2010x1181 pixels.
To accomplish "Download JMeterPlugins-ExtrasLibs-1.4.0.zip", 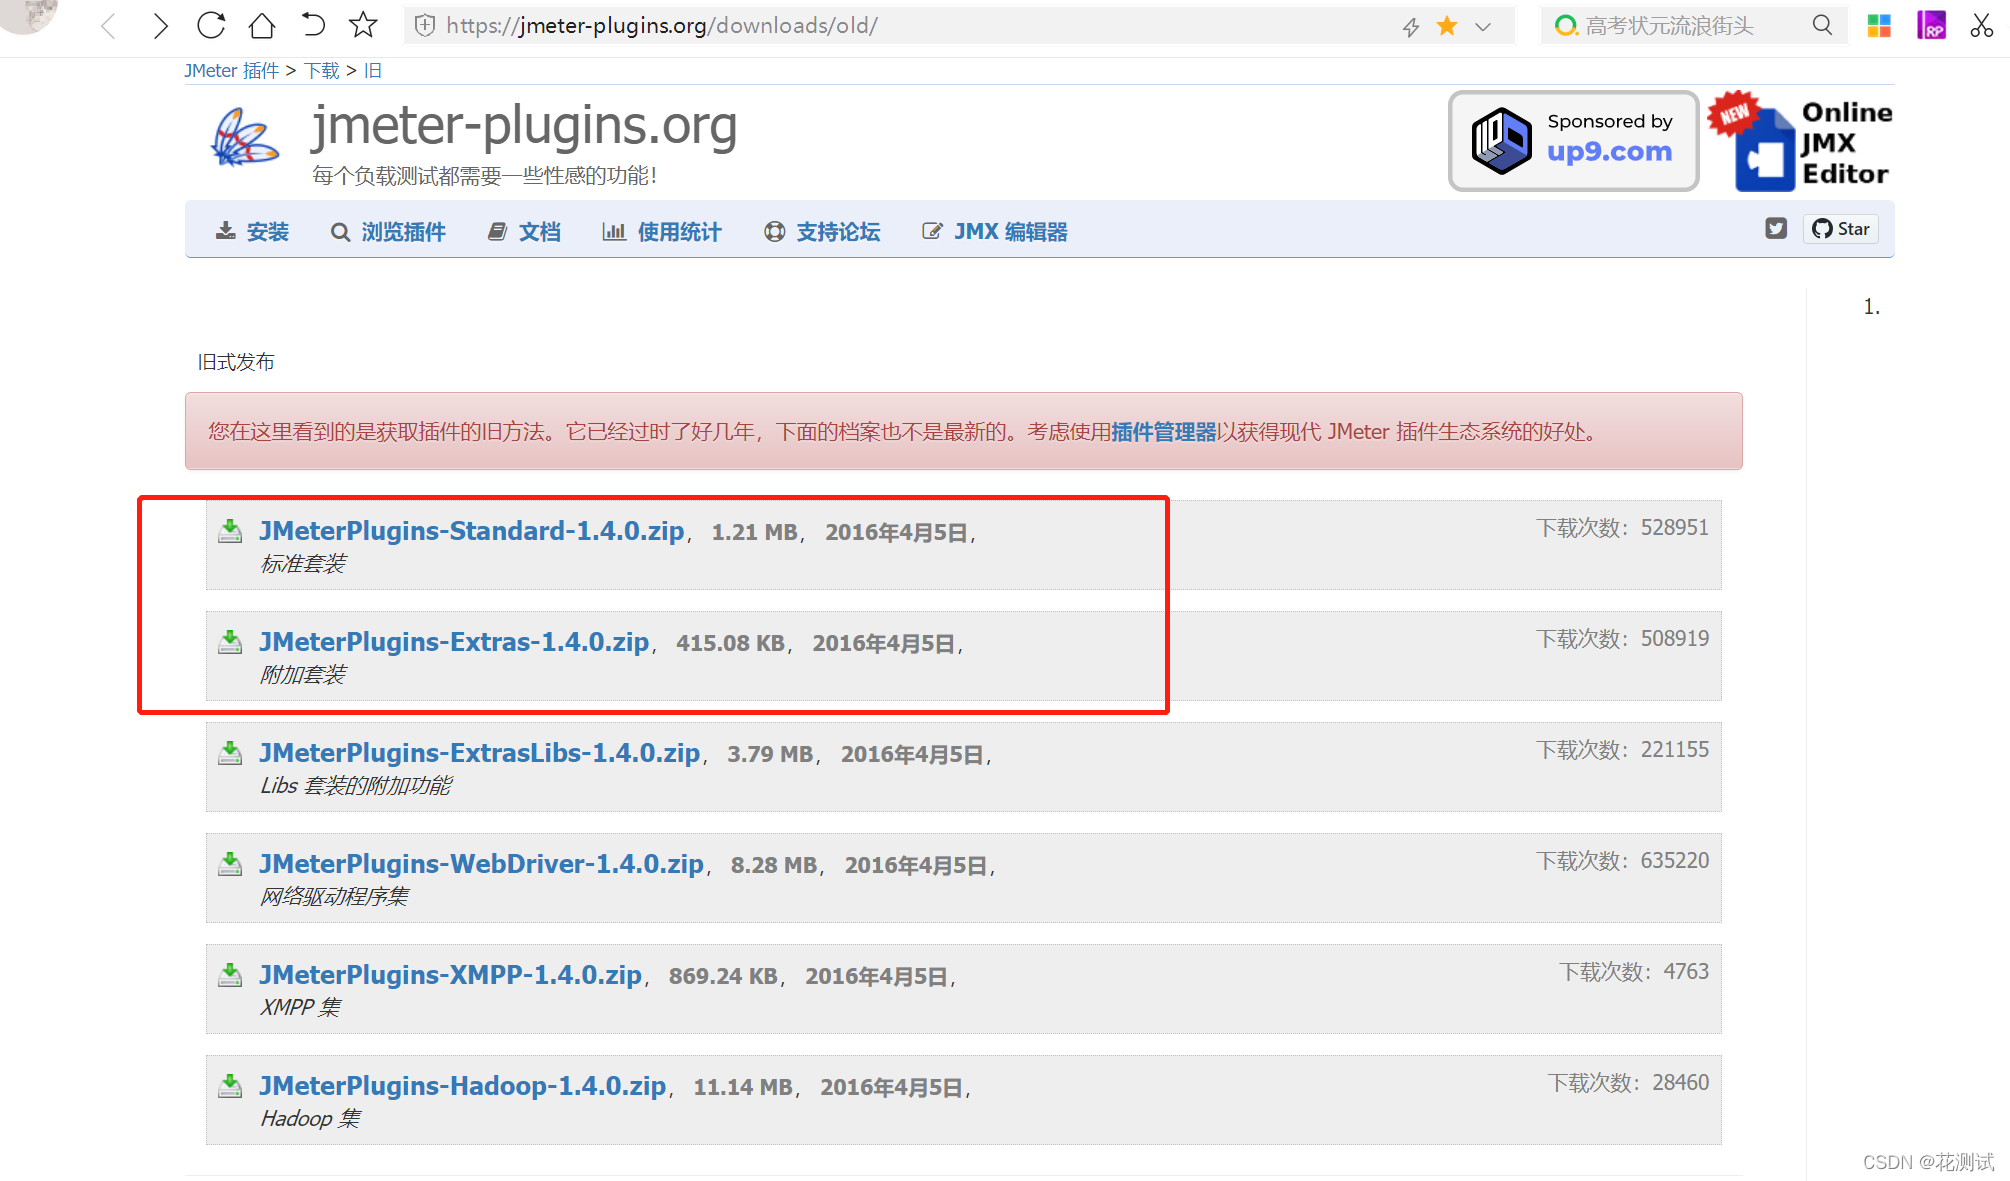I will click(480, 753).
